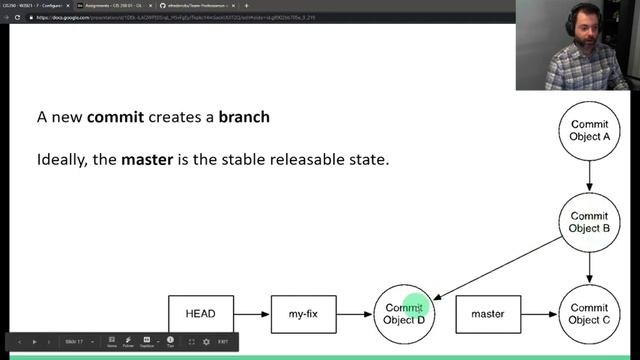Open a new browser tab
Viewport: 640px width, 360px height.
[246, 6]
